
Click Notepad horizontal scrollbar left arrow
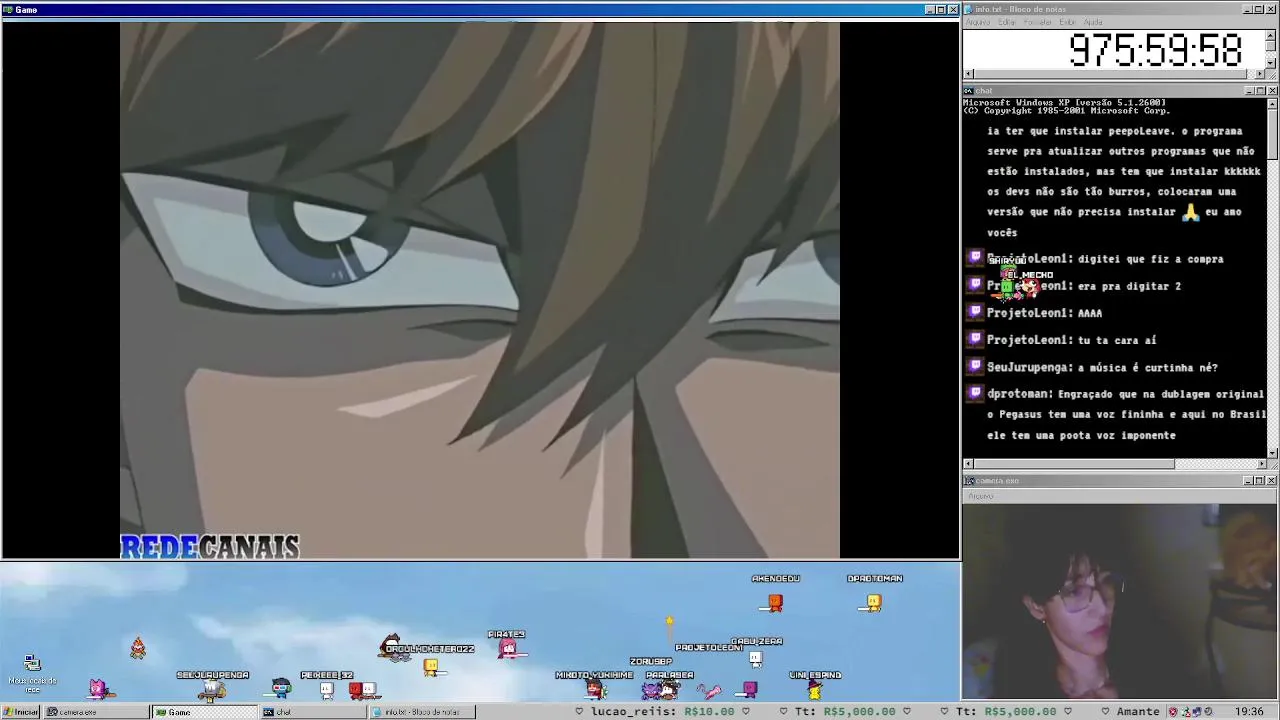pos(968,74)
